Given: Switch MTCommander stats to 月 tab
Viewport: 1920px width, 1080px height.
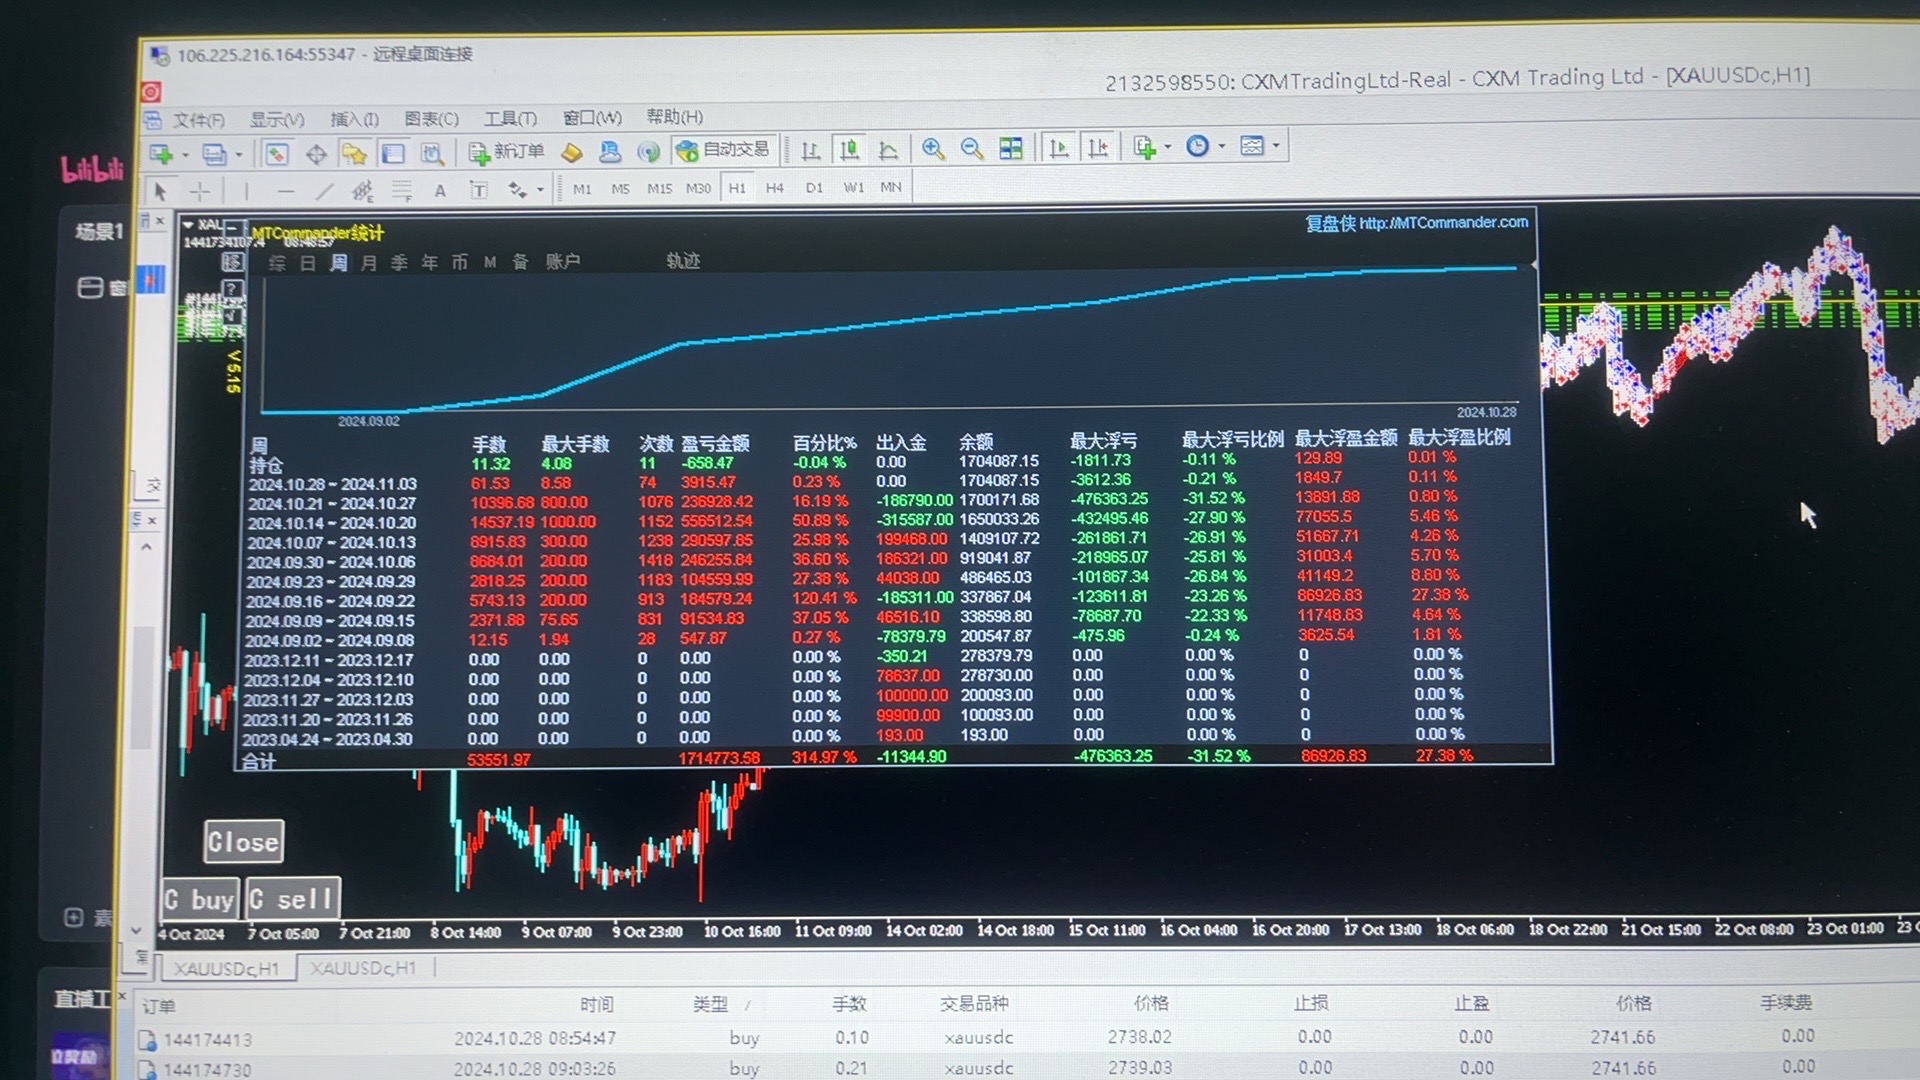Looking at the screenshot, I should pos(369,263).
